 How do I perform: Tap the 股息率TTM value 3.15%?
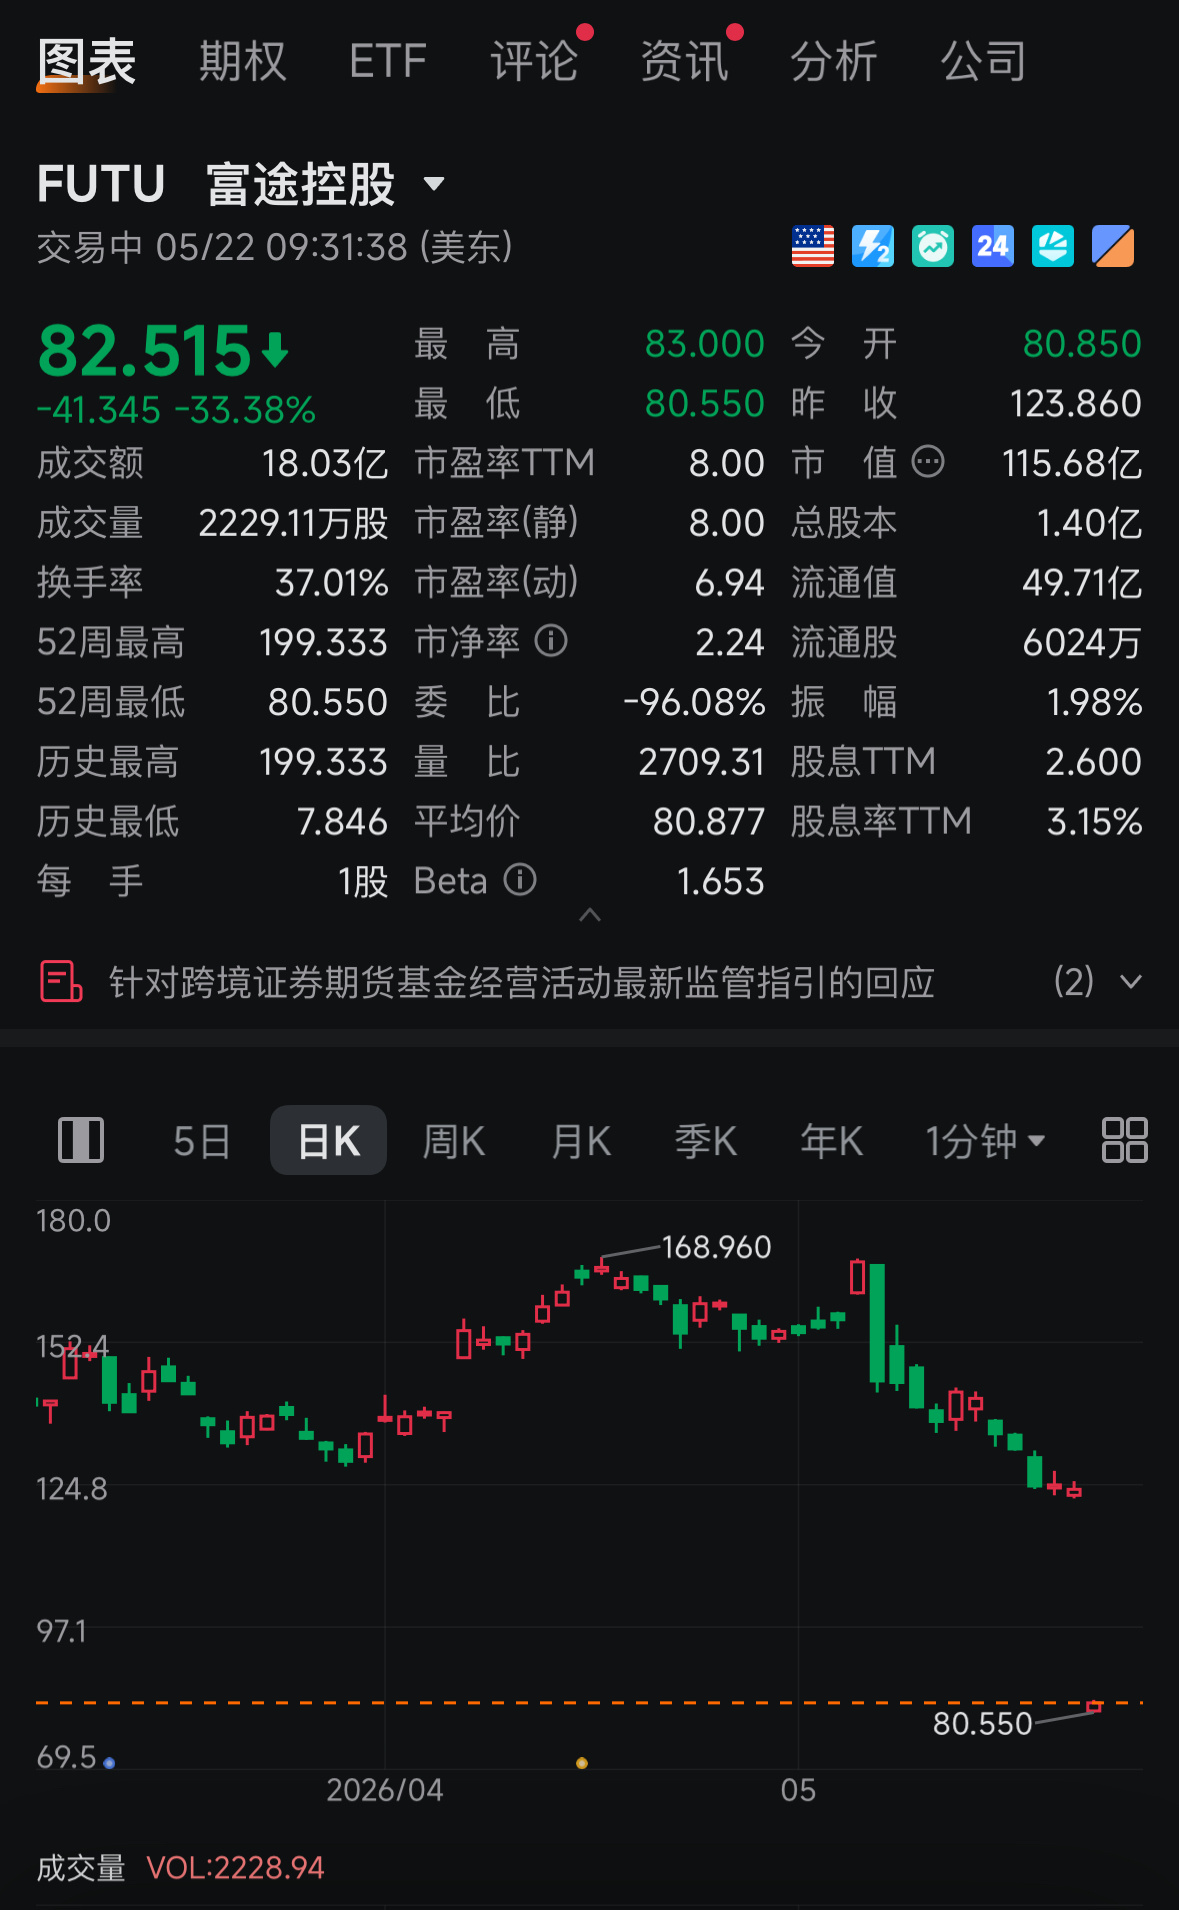1094,821
